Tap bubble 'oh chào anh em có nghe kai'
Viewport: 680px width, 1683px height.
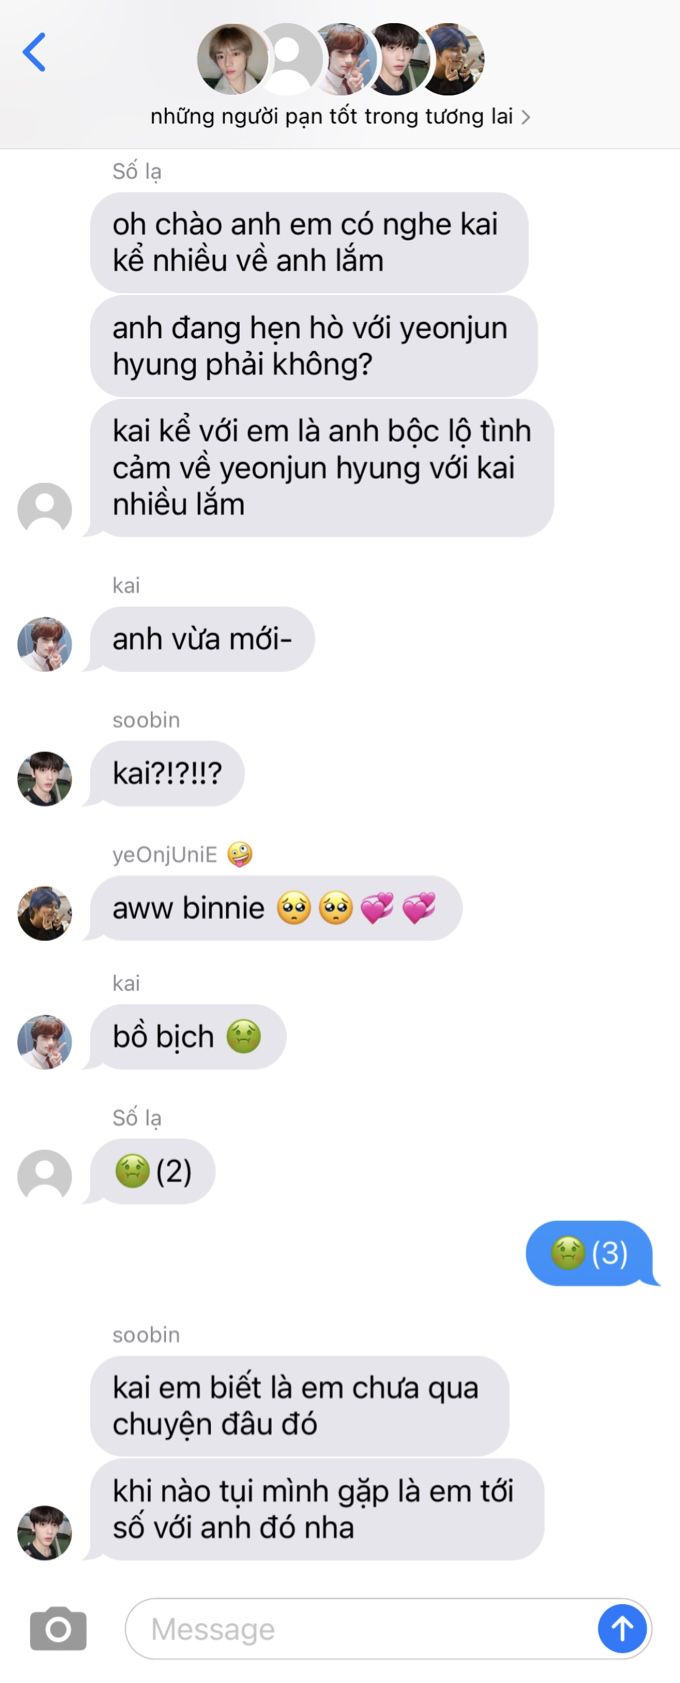(x=309, y=242)
